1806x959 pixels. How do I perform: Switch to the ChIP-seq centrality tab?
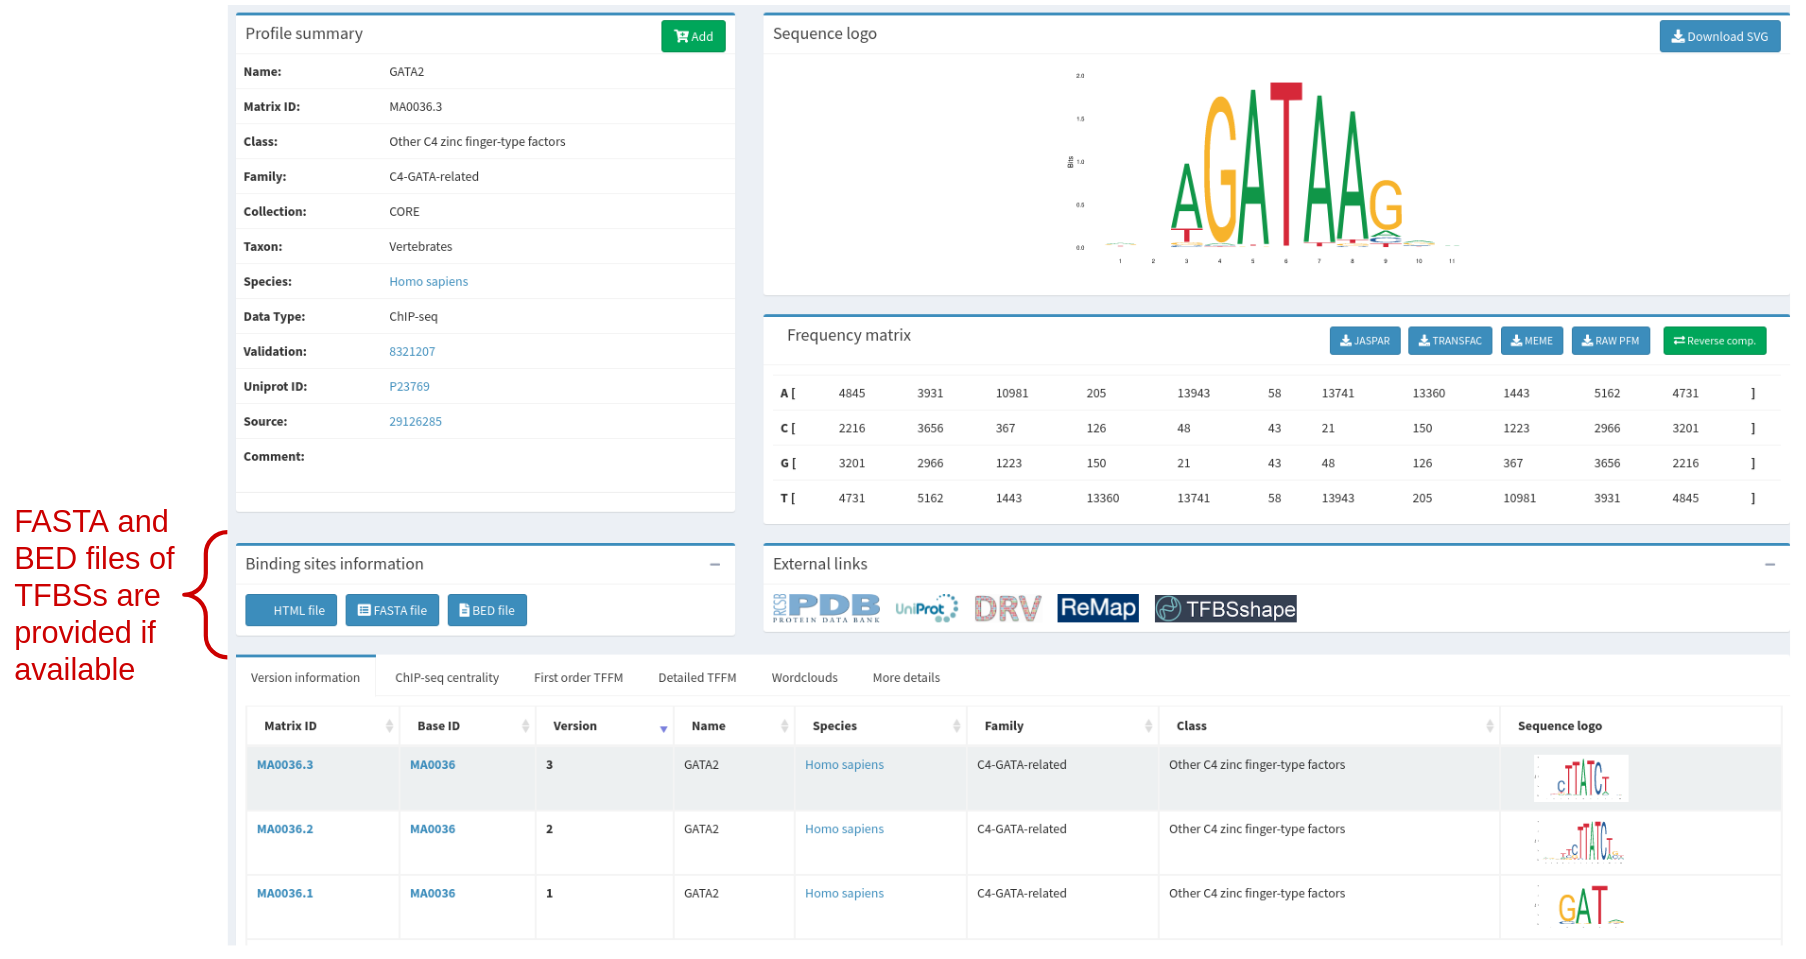coord(446,678)
